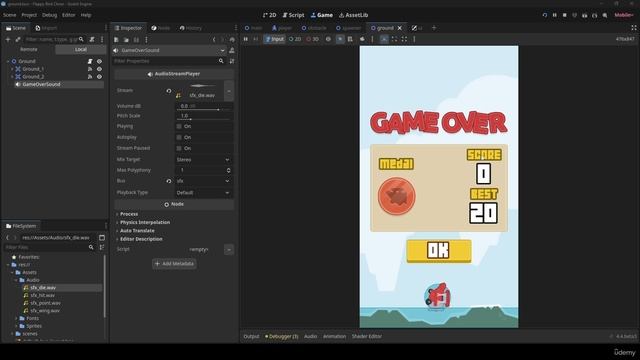Switch scene tree to Remote
The width and height of the screenshot is (640, 360).
click(29, 49)
